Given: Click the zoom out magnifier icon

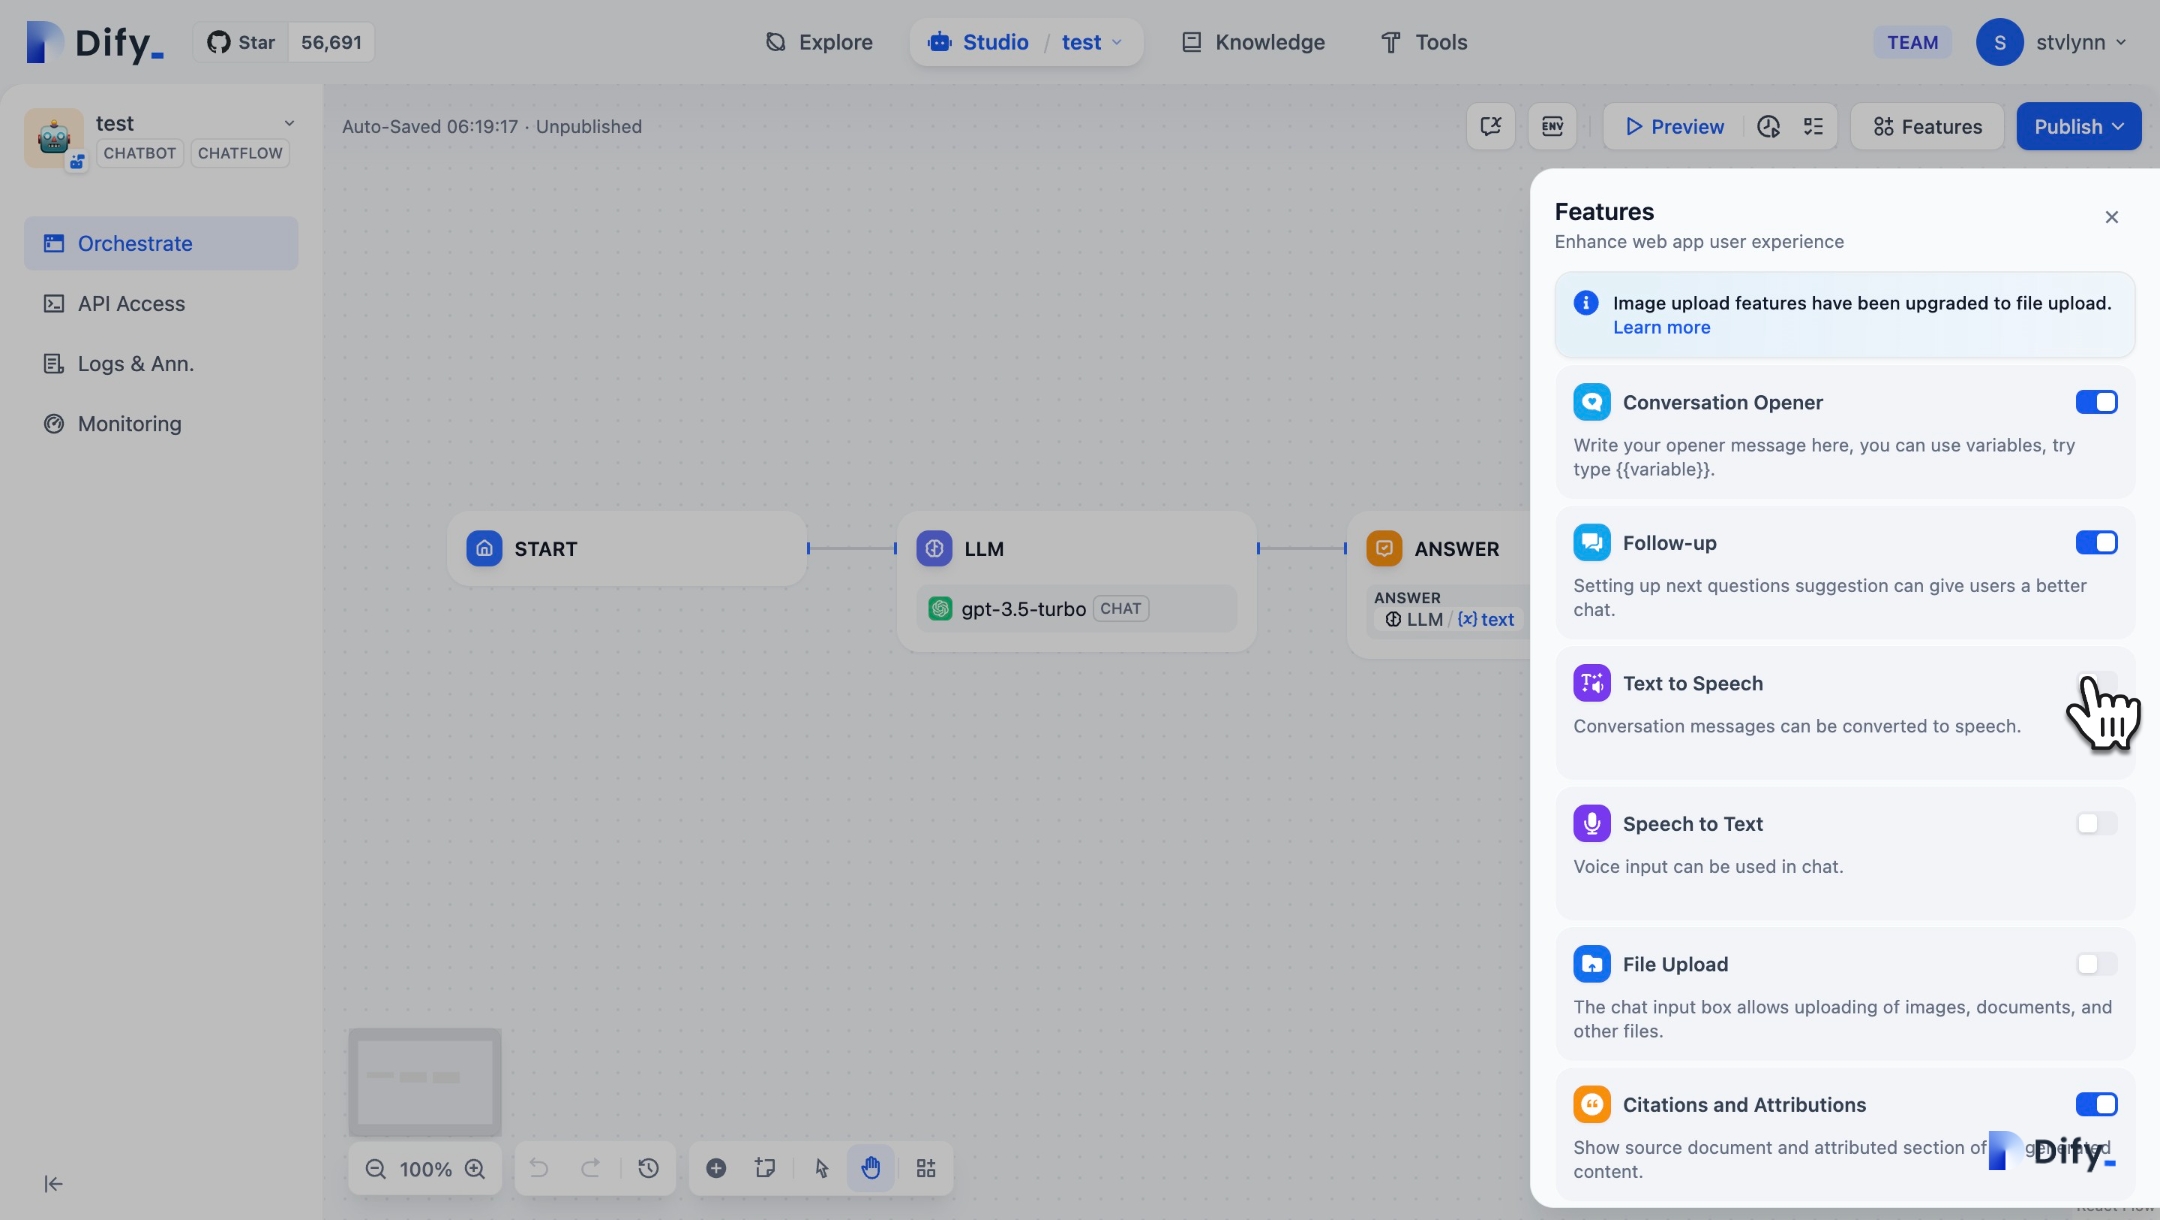Looking at the screenshot, I should (x=375, y=1169).
